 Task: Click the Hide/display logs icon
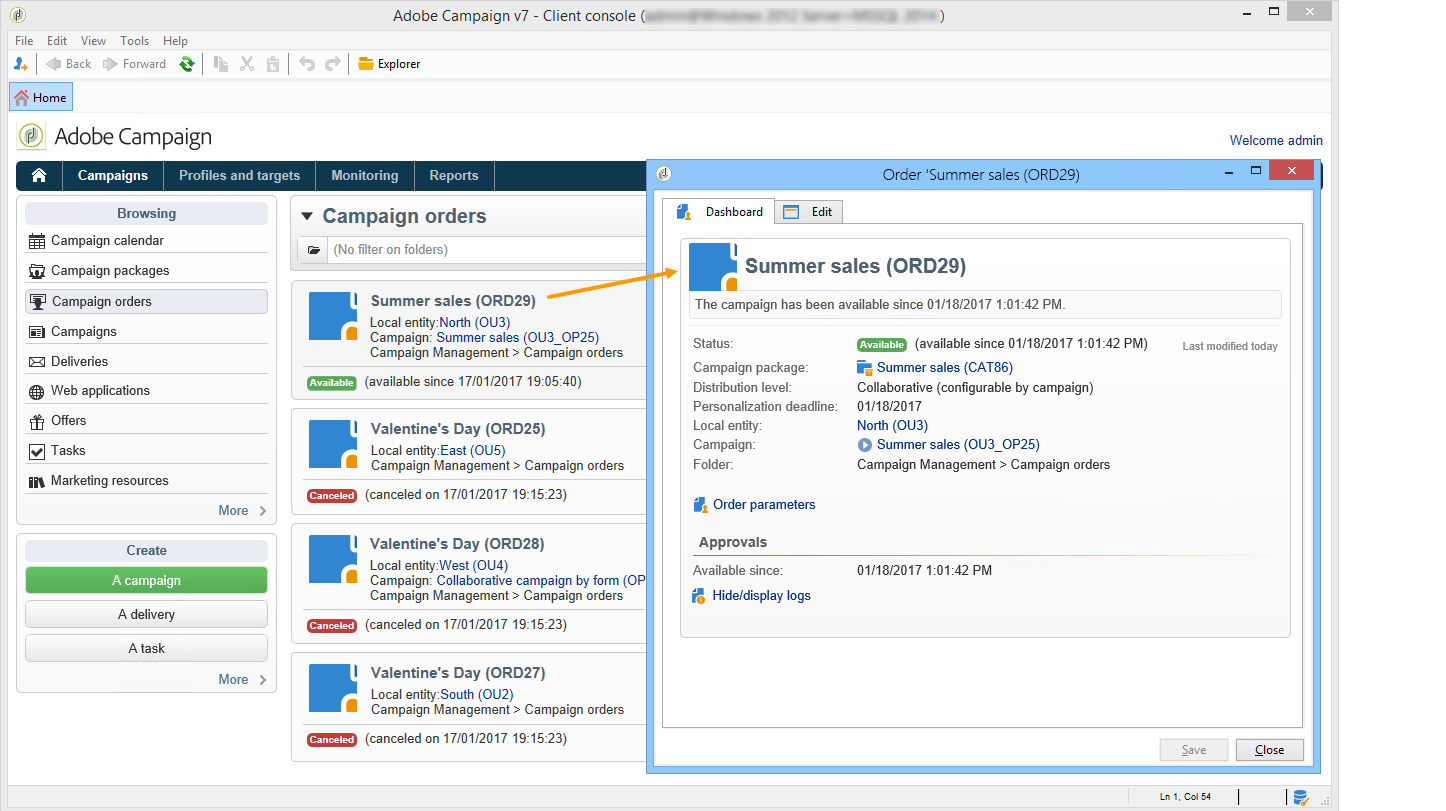(x=700, y=596)
